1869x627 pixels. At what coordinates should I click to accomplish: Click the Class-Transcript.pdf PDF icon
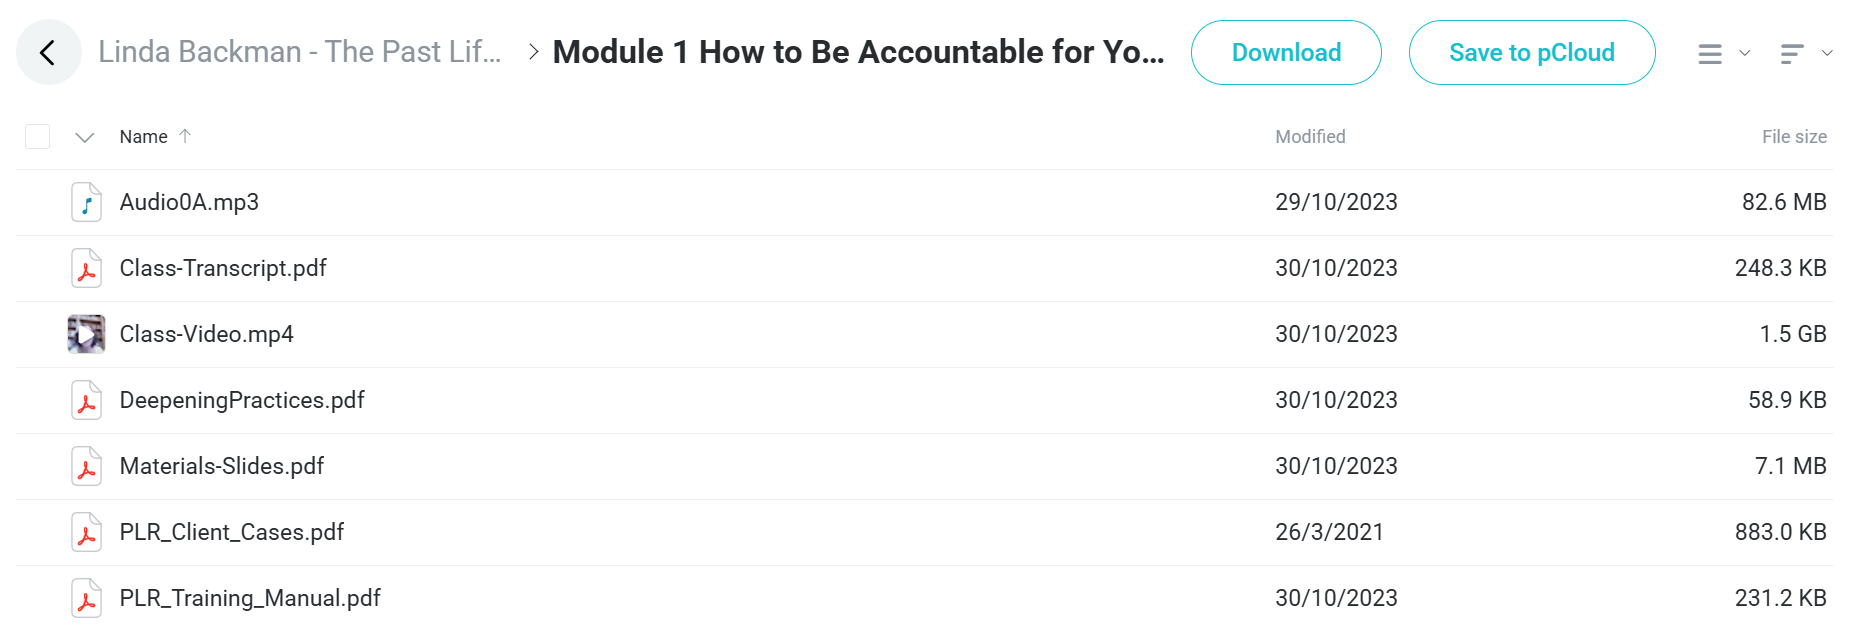(87, 268)
